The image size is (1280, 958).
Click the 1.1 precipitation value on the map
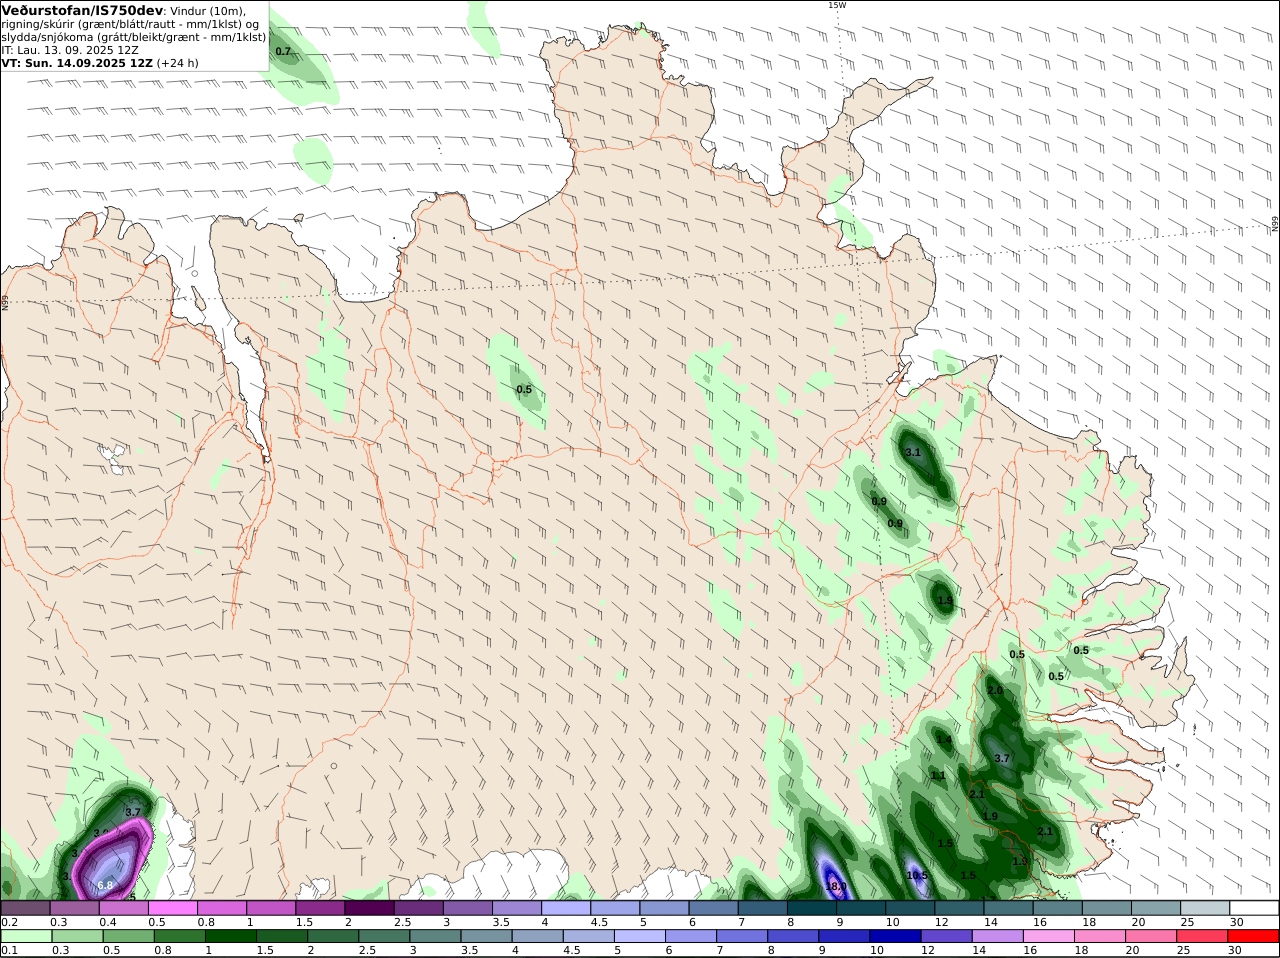tap(938, 776)
